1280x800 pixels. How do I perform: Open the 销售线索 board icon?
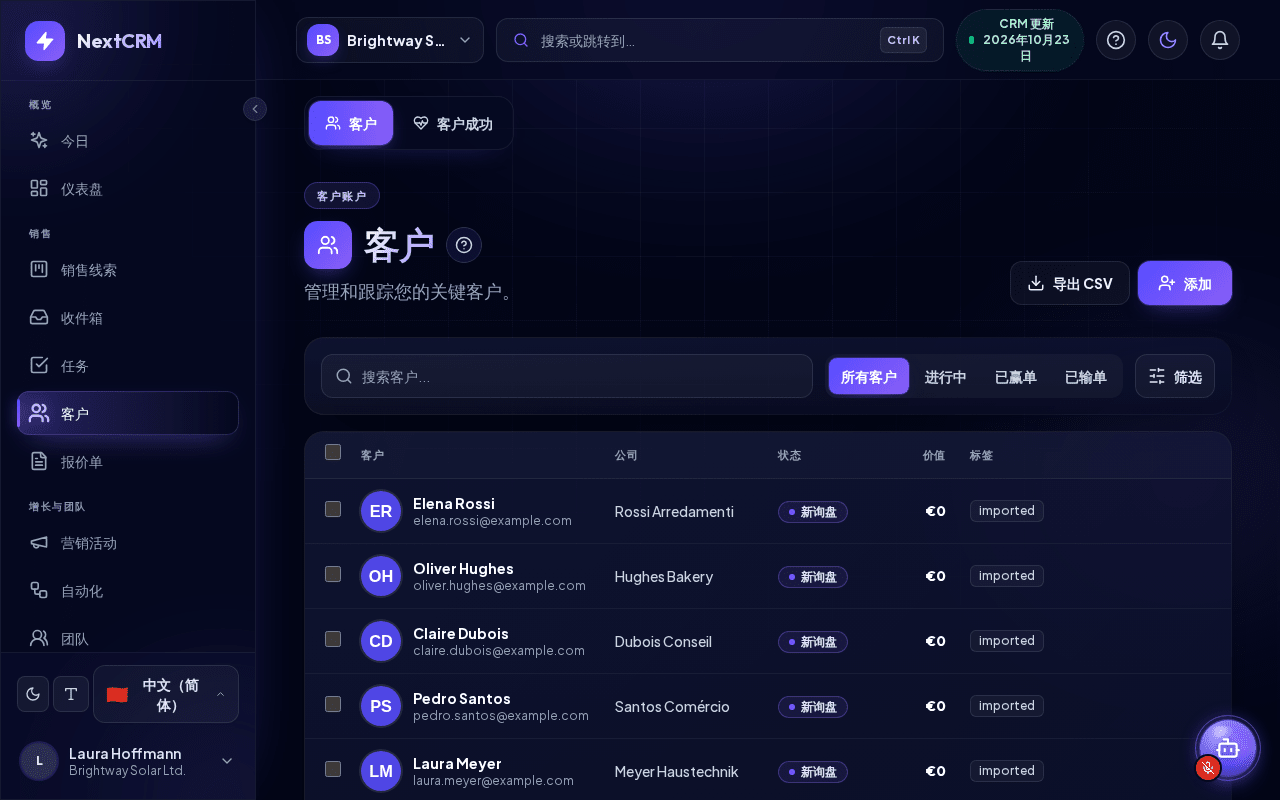pos(39,269)
